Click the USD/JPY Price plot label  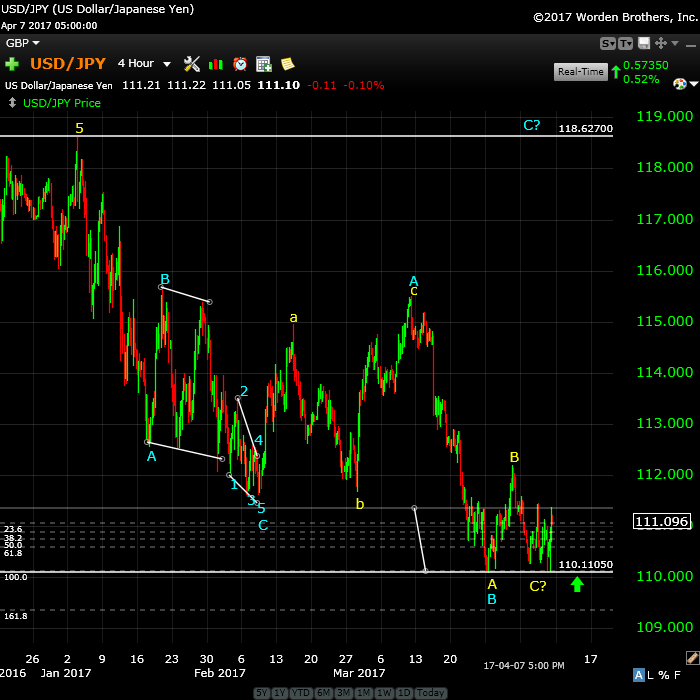pos(62,103)
